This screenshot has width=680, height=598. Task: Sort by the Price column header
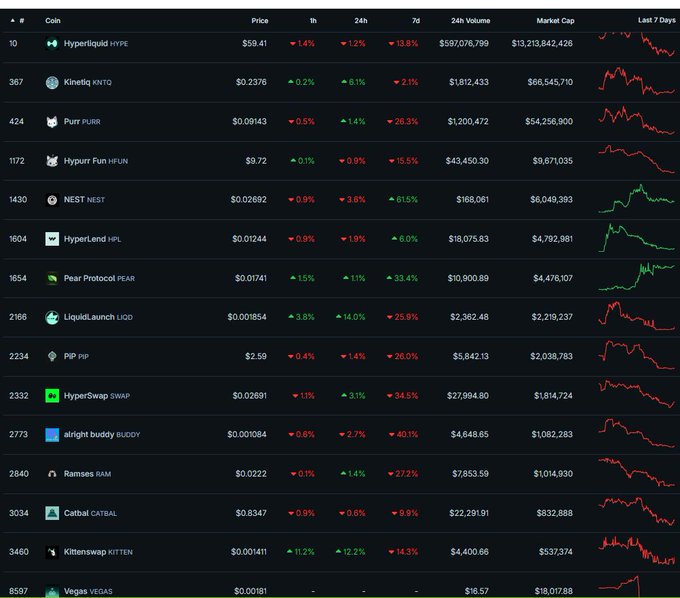260,20
